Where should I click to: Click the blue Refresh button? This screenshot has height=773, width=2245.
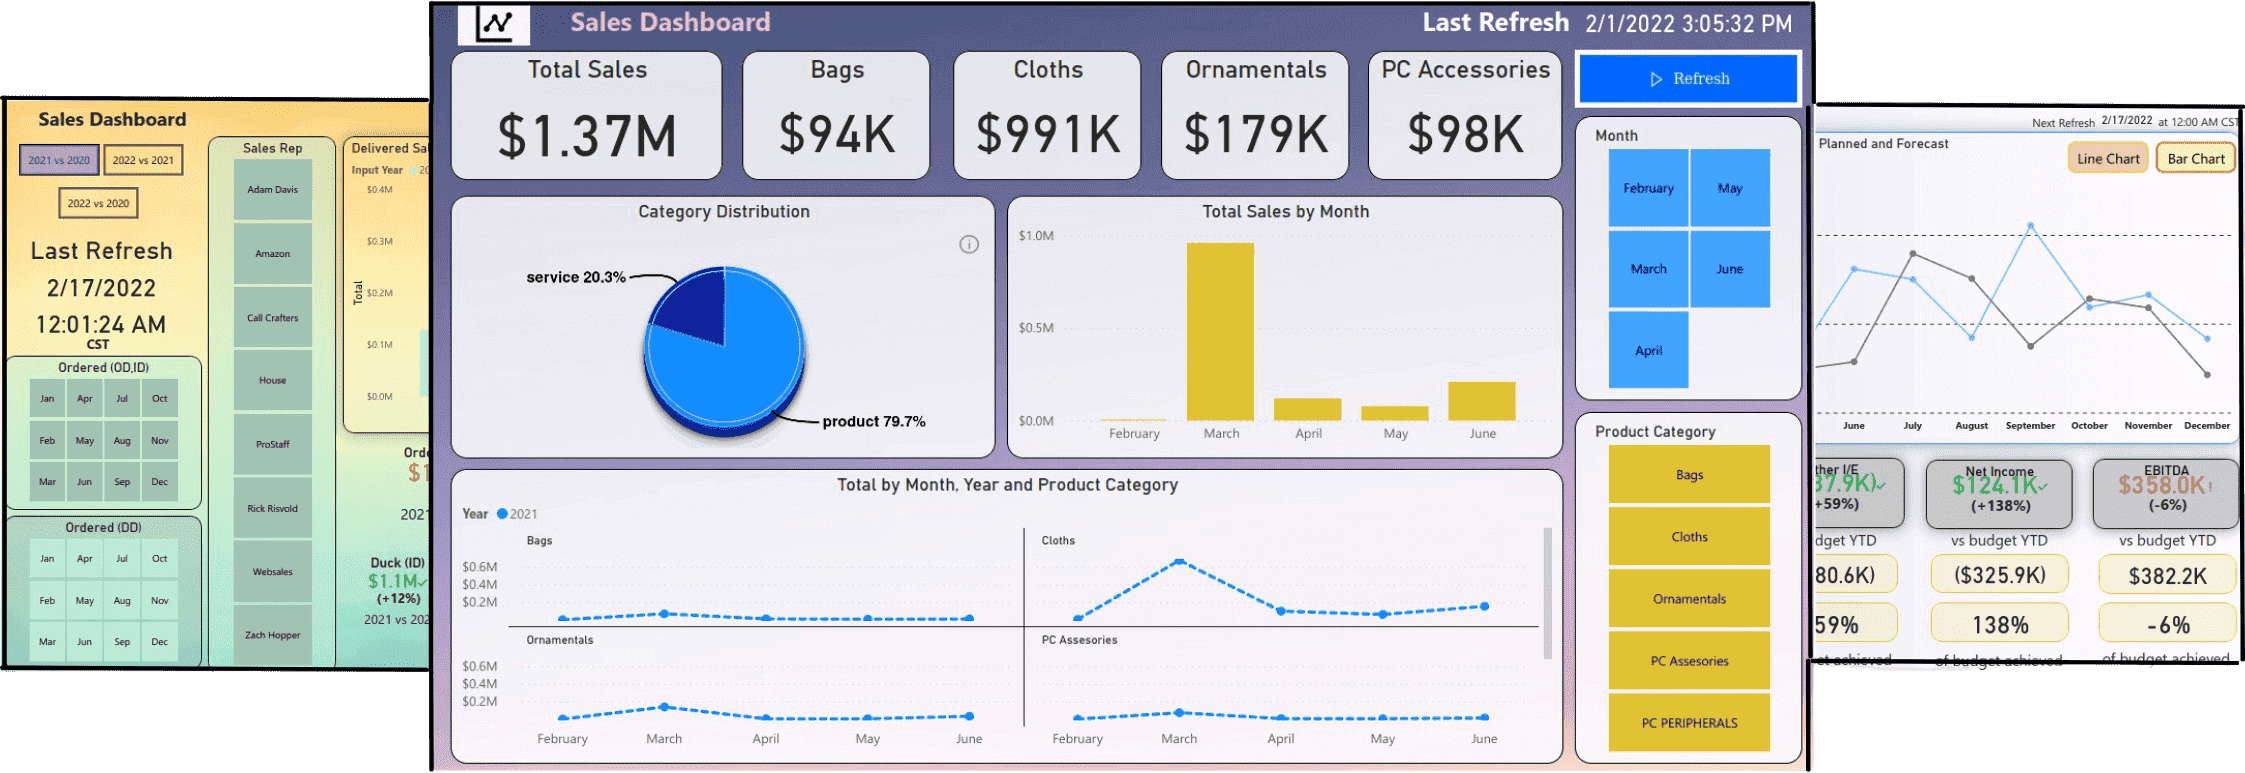[1688, 79]
